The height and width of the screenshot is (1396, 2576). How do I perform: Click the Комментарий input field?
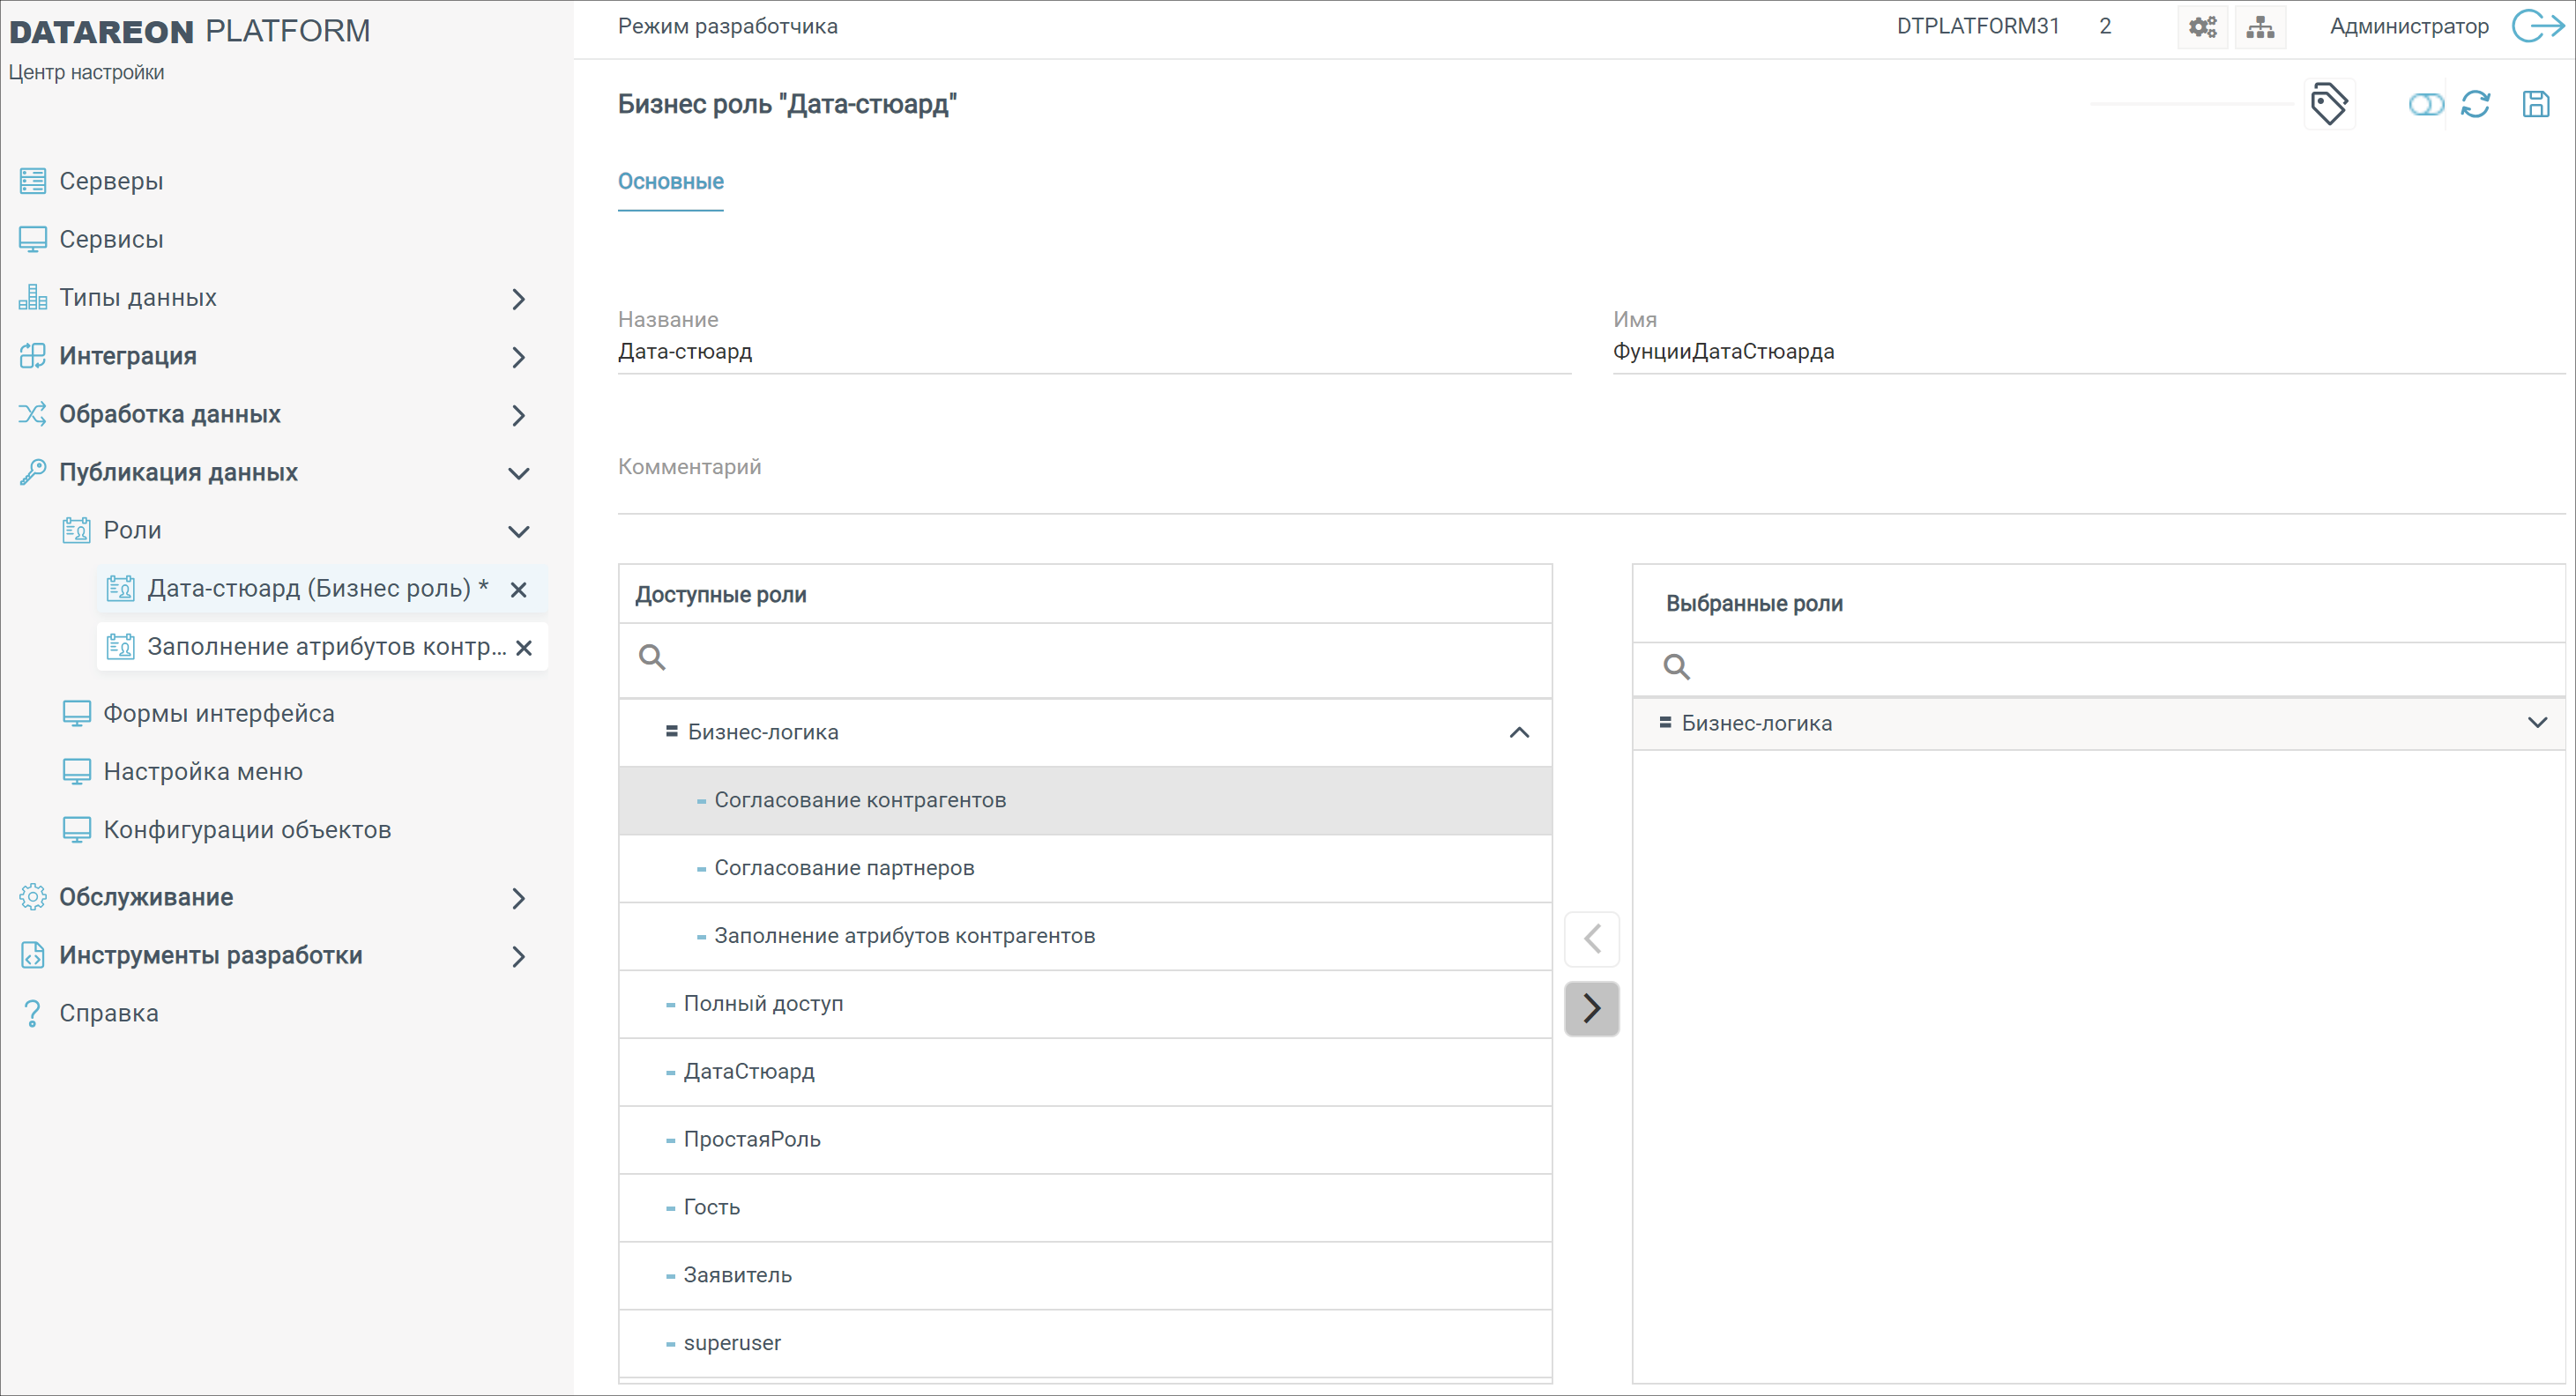[1590, 492]
